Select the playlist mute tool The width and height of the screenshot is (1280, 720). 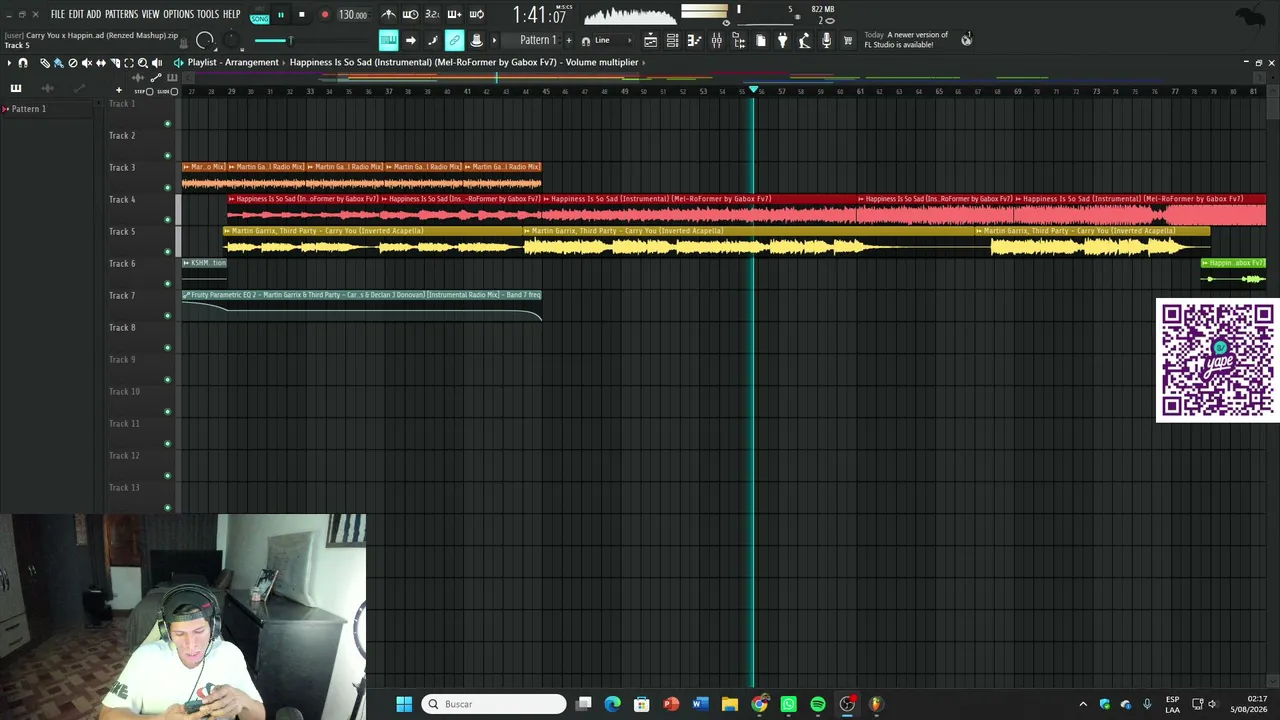86,63
